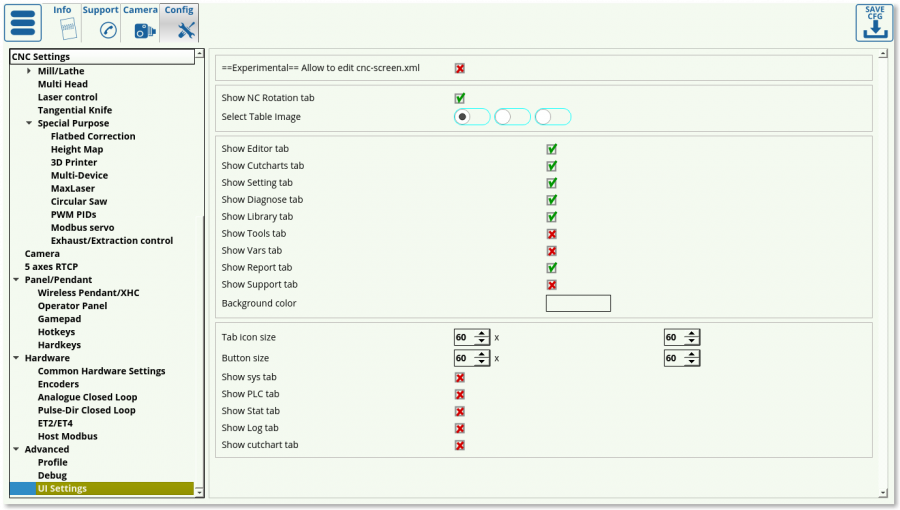Collapse the Advanced tree node
Screen dimensions: 900x510
pos(16,449)
